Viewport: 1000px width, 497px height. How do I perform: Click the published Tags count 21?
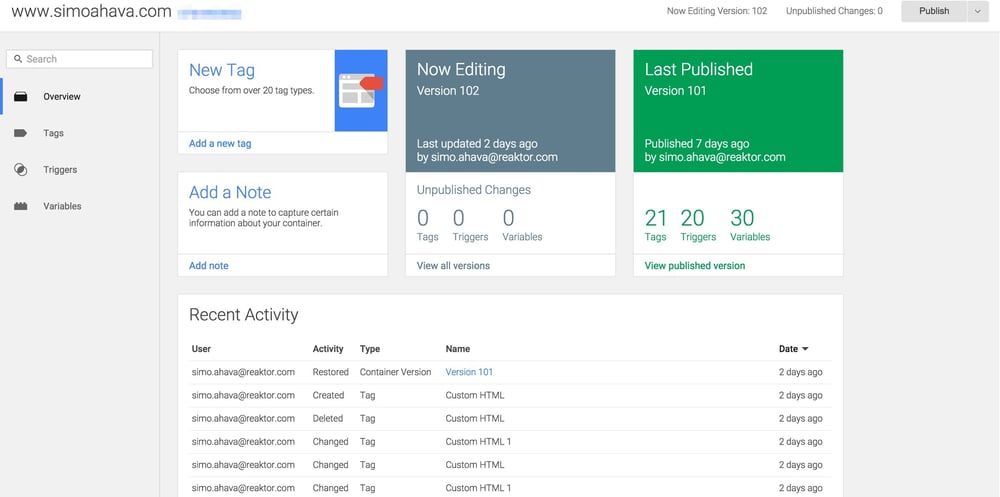click(x=655, y=218)
